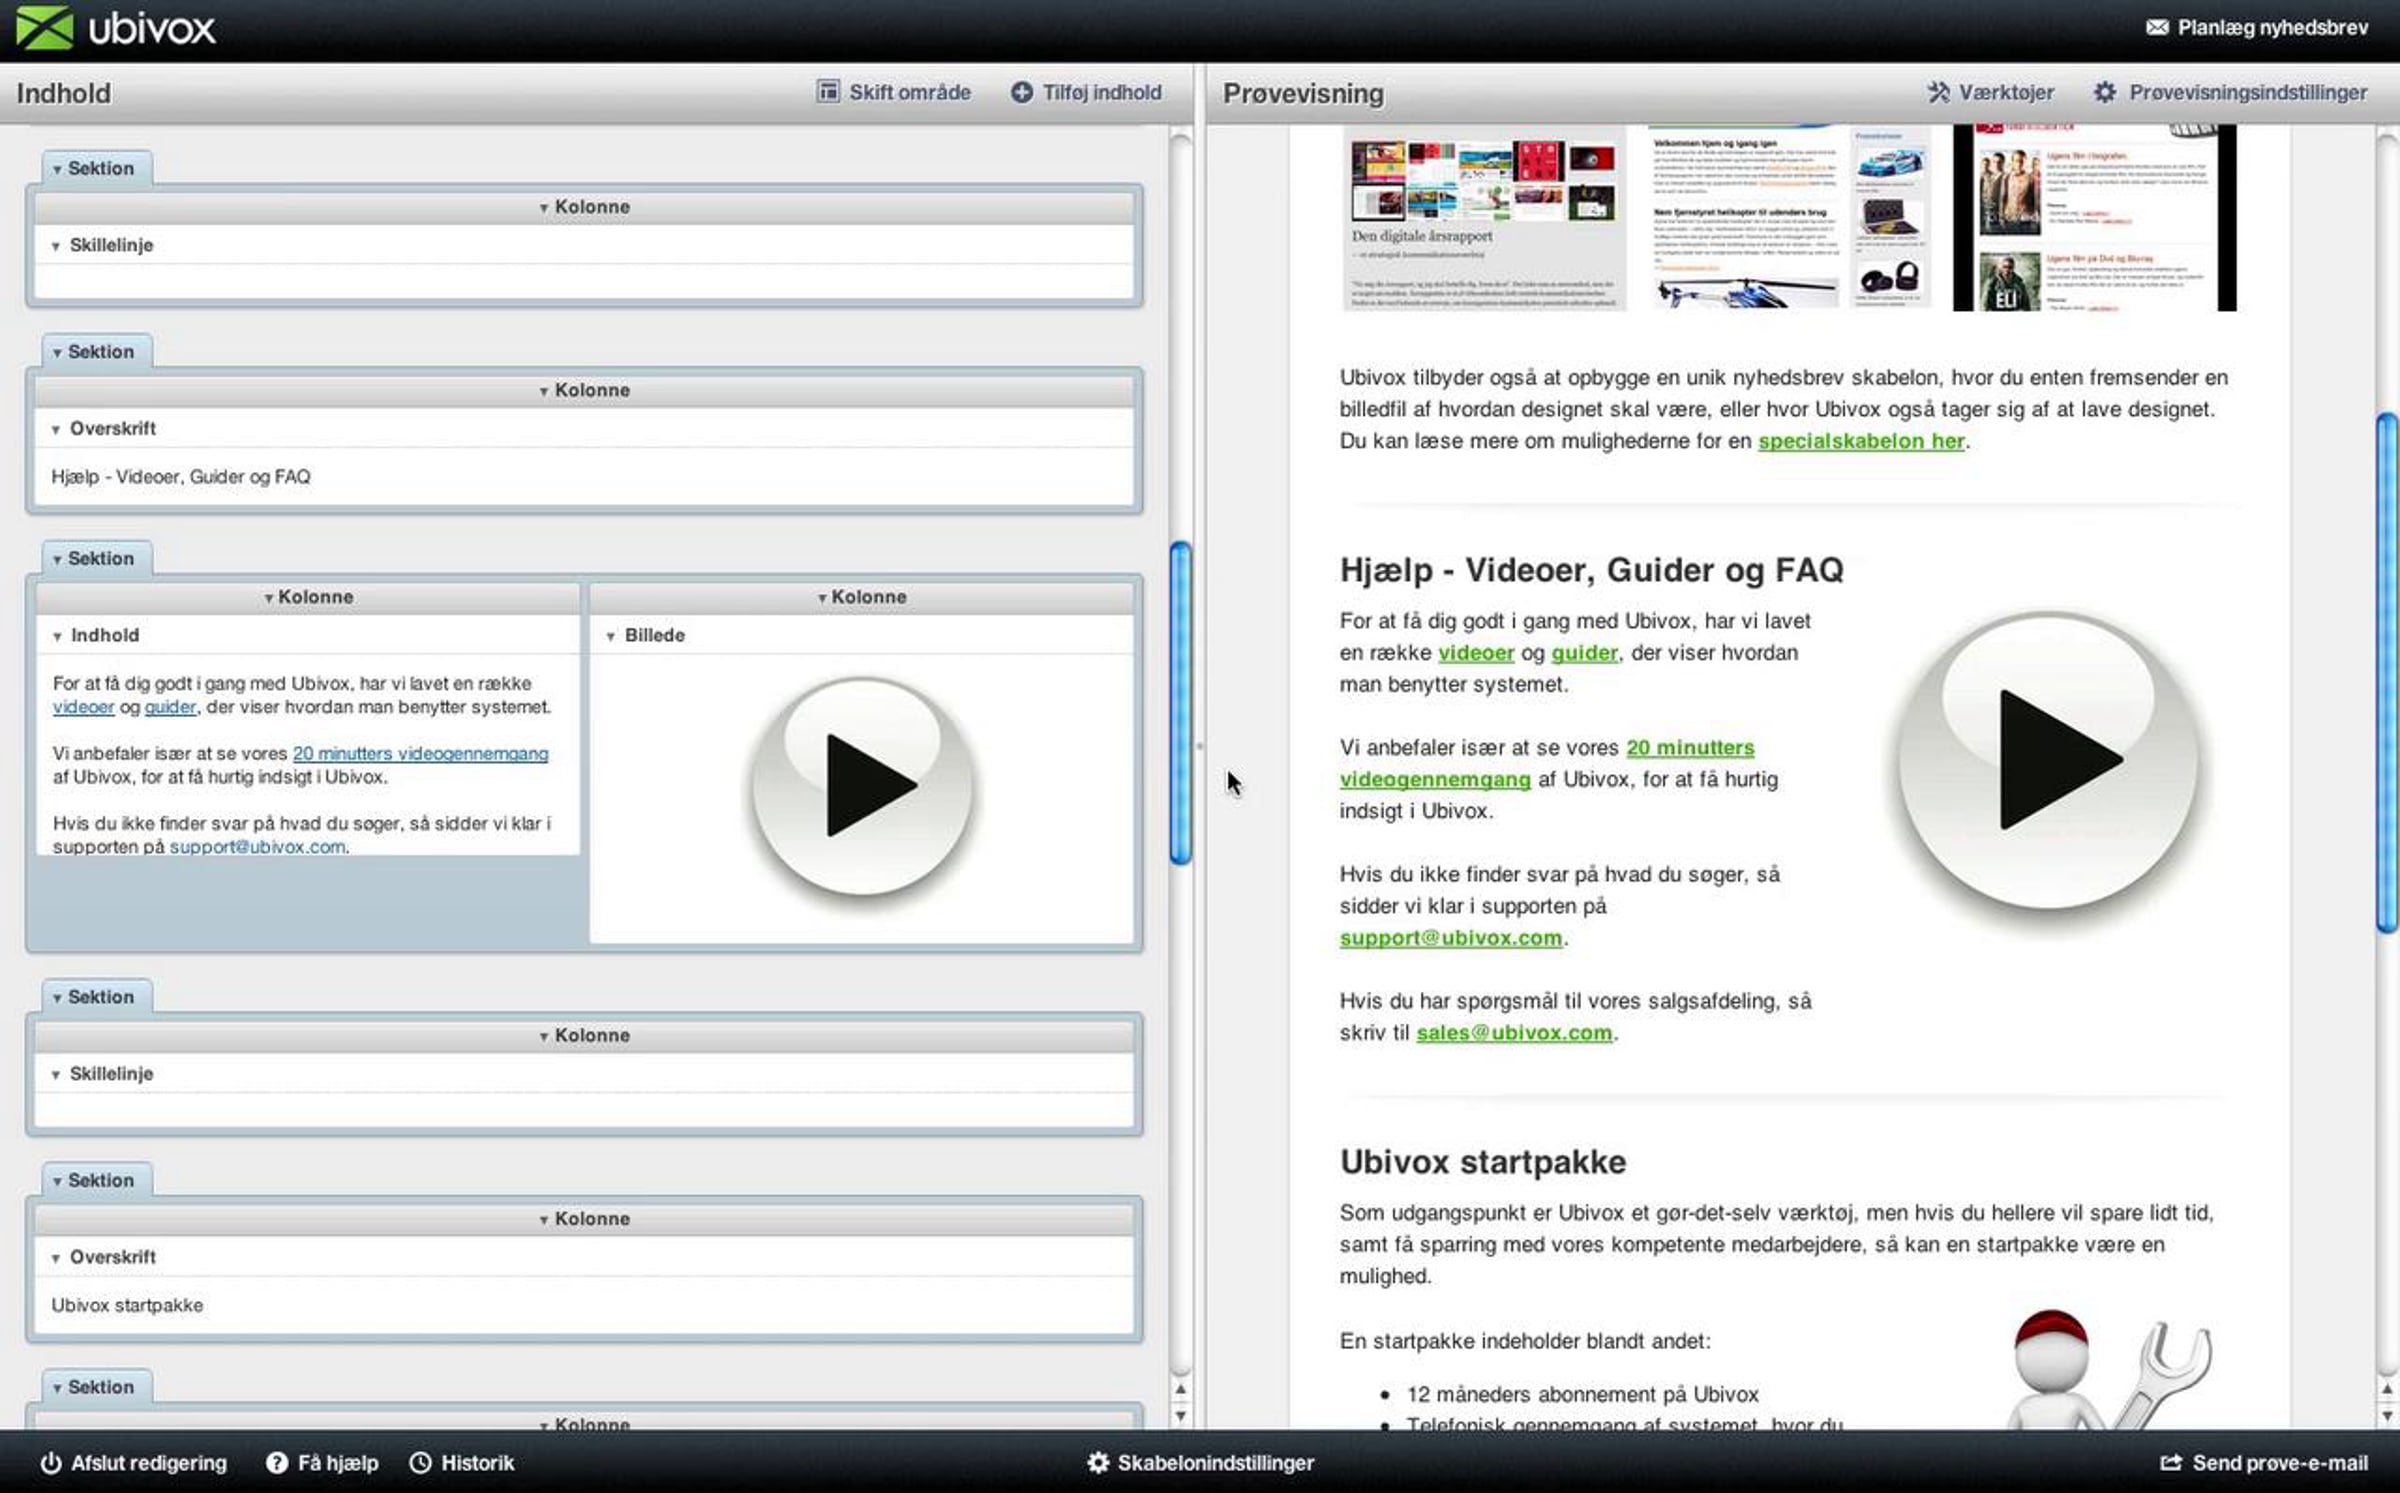Collapse the Kolonne header above the Billede block

point(822,598)
